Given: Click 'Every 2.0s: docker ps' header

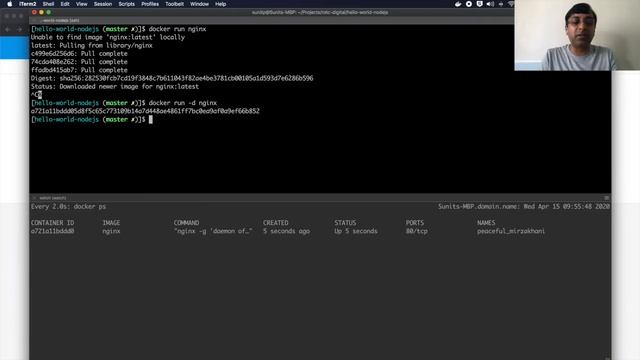Looking at the screenshot, I should pyautogui.click(x=68, y=207).
